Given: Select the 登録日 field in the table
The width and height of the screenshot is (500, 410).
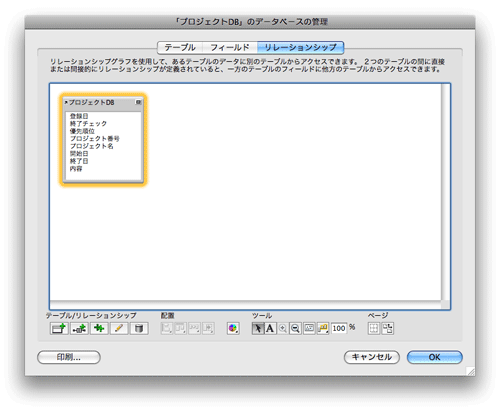Looking at the screenshot, I should [79, 116].
